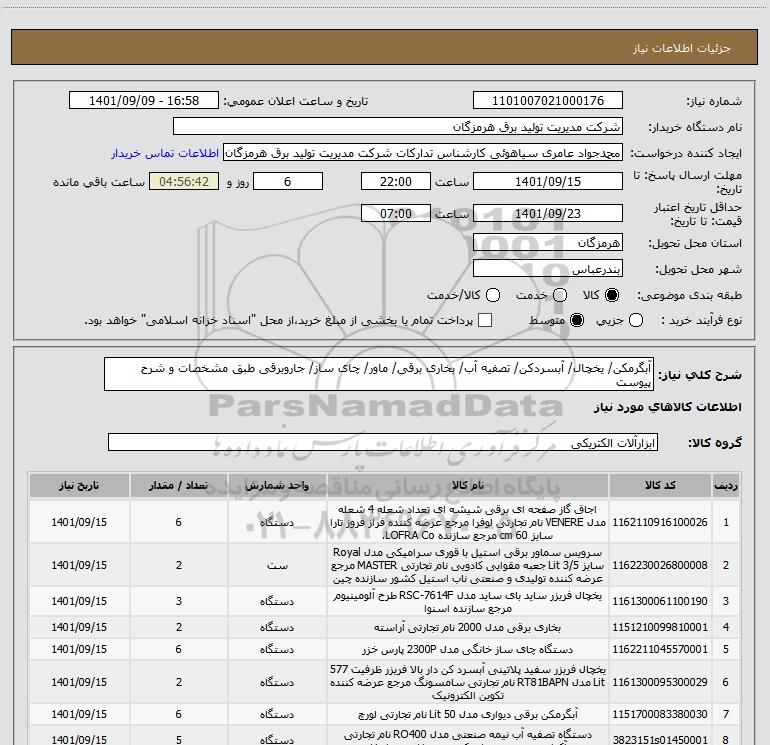Viewport: 770px width, 745px height.
Task: Click RT81BAPN Samsung fridge description
Action: [x=468, y=682]
